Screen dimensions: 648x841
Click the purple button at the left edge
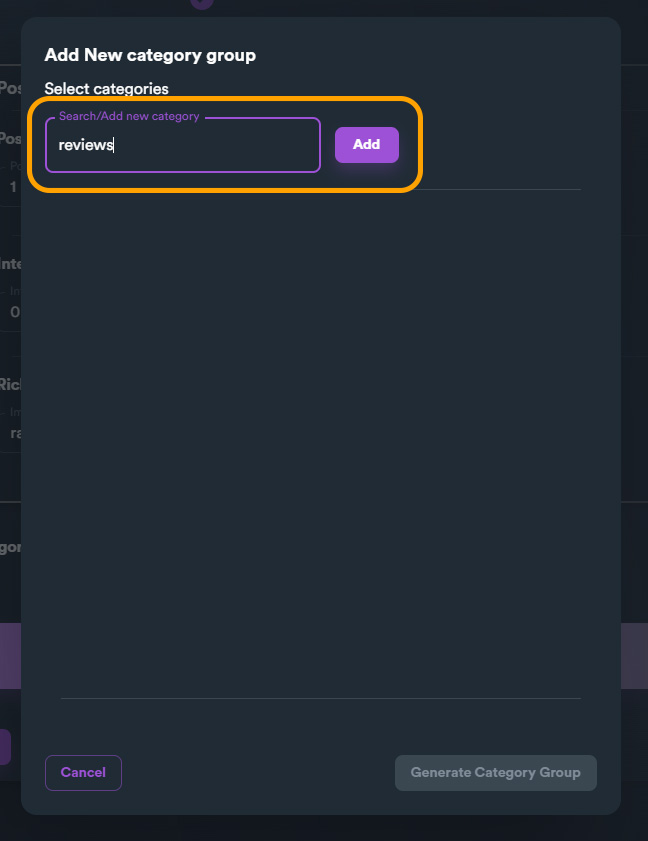[x=5, y=747]
